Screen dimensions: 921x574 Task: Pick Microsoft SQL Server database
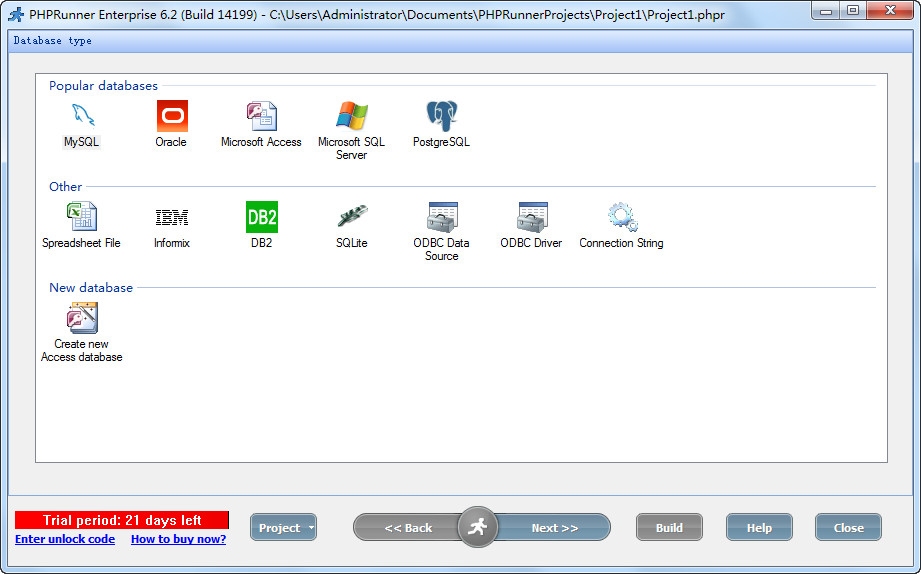(351, 117)
